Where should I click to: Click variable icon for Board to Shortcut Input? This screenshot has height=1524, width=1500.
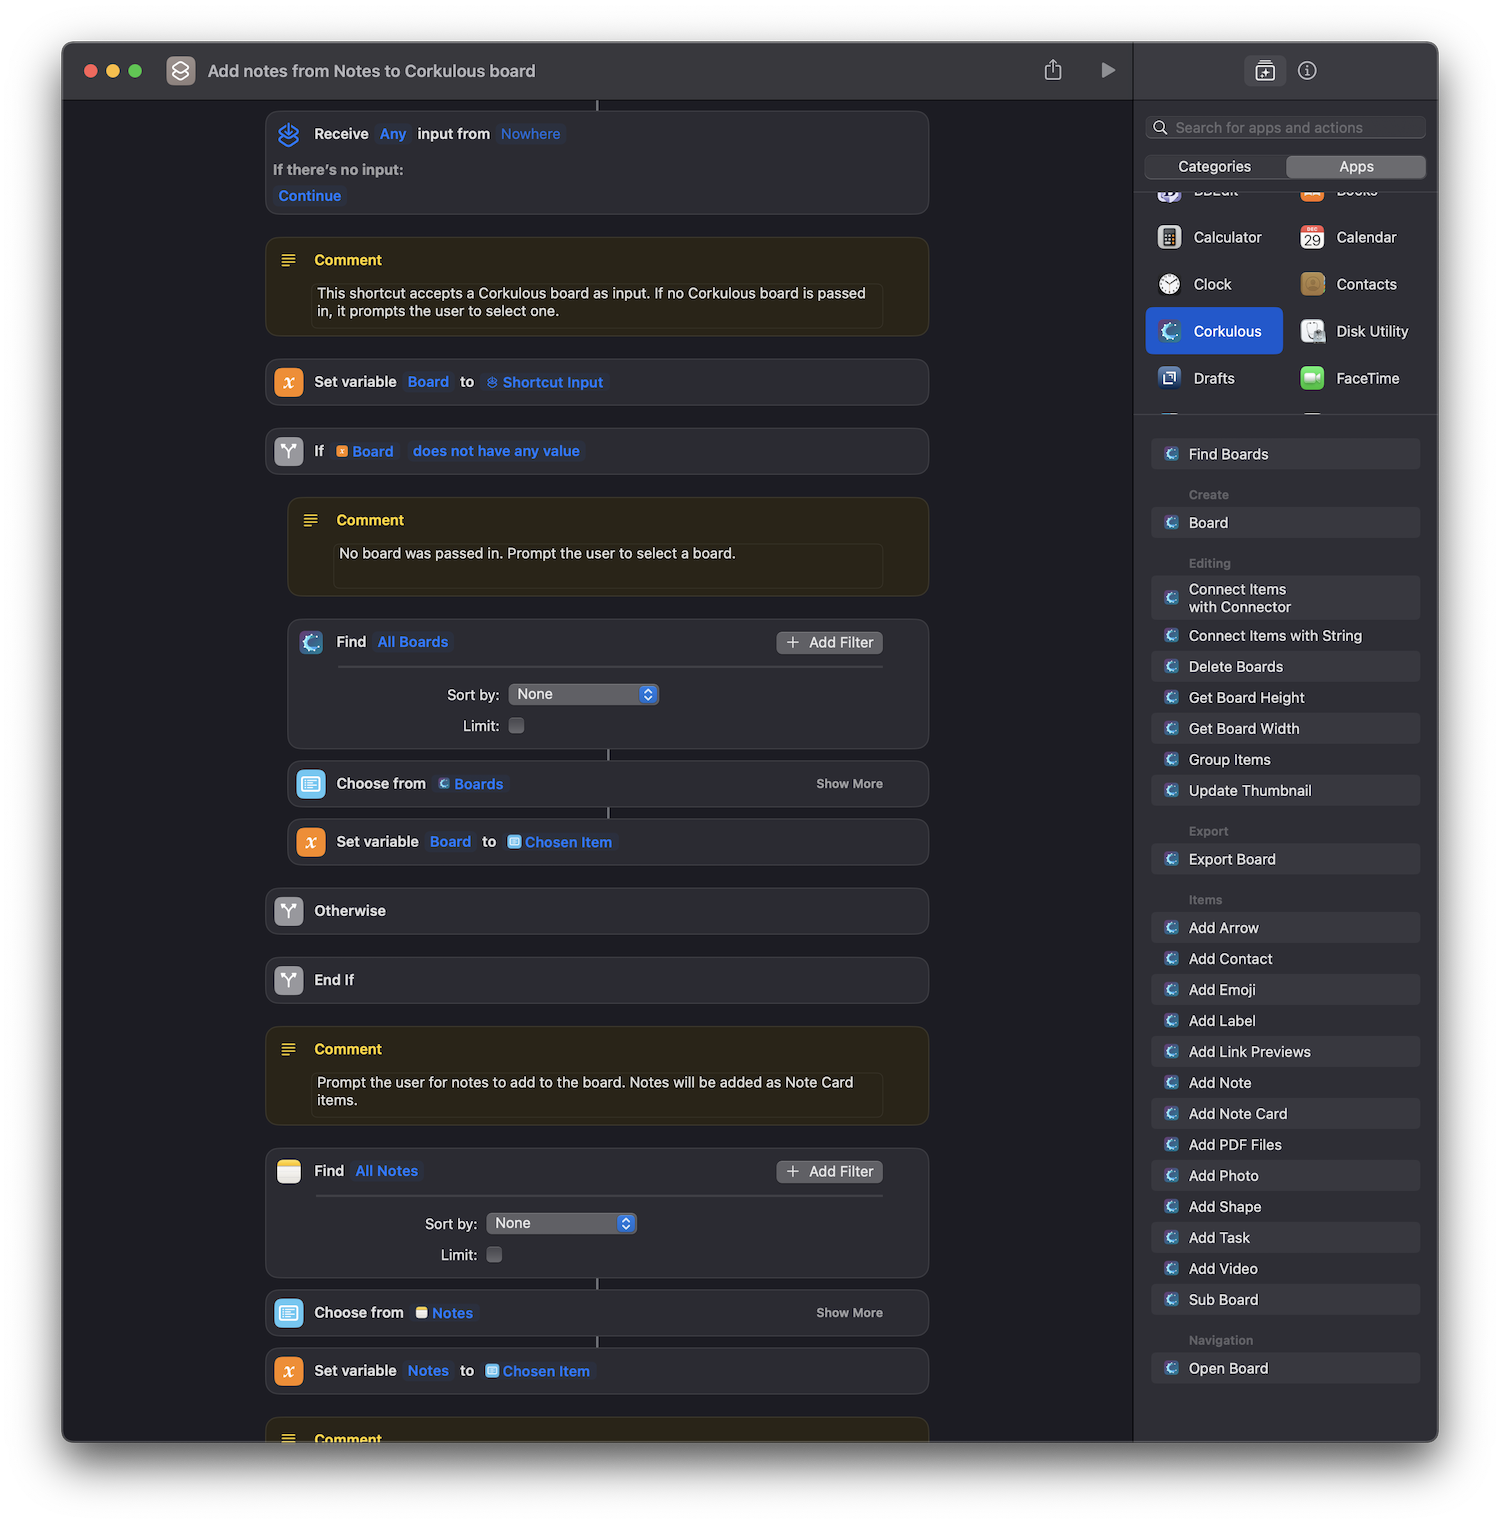click(x=289, y=382)
